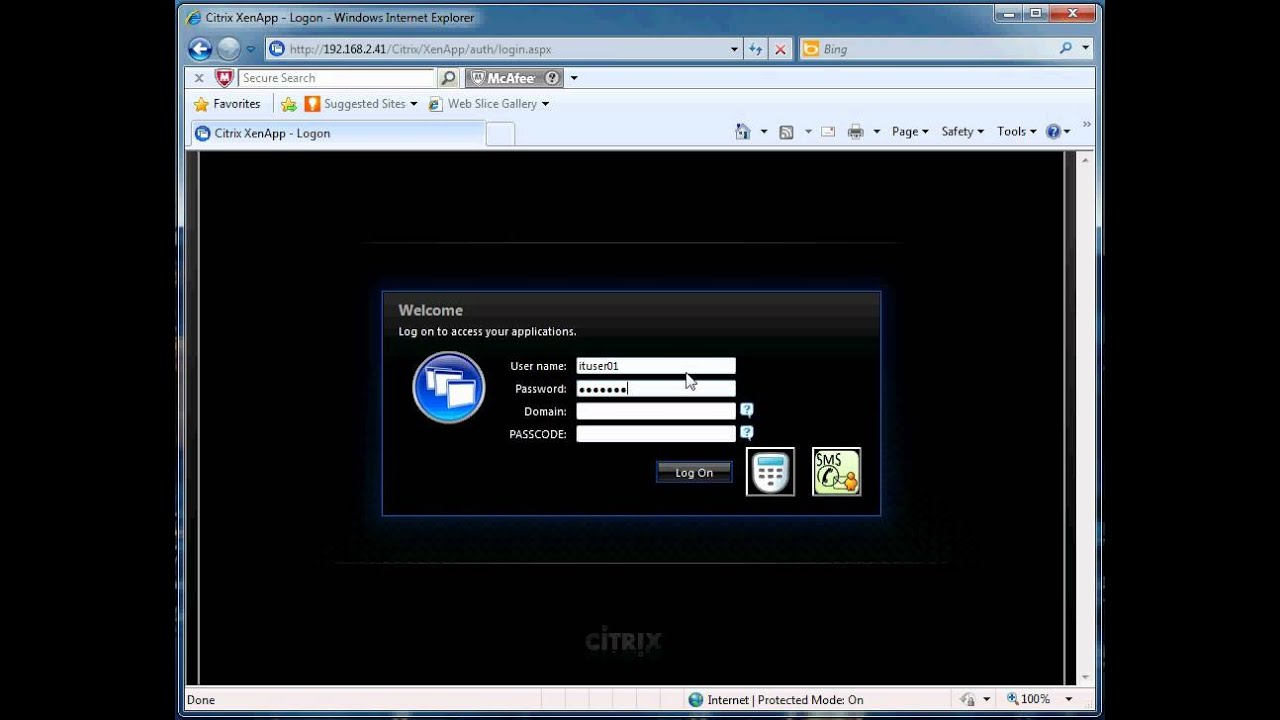Click the McAfee SiteAdvisor button
Image resolution: width=1280 pixels, height=720 pixels.
515,78
